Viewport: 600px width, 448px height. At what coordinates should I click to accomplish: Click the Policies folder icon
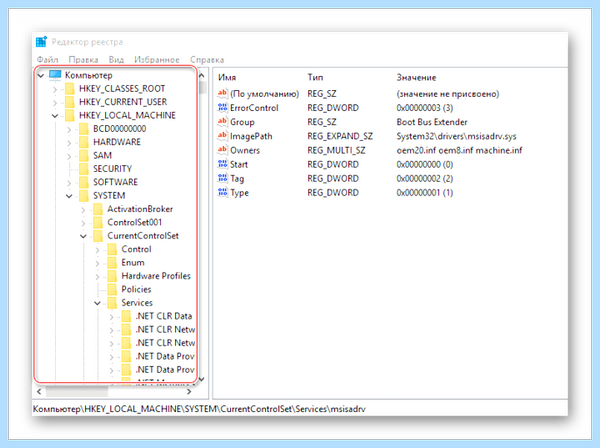pyautogui.click(x=112, y=290)
